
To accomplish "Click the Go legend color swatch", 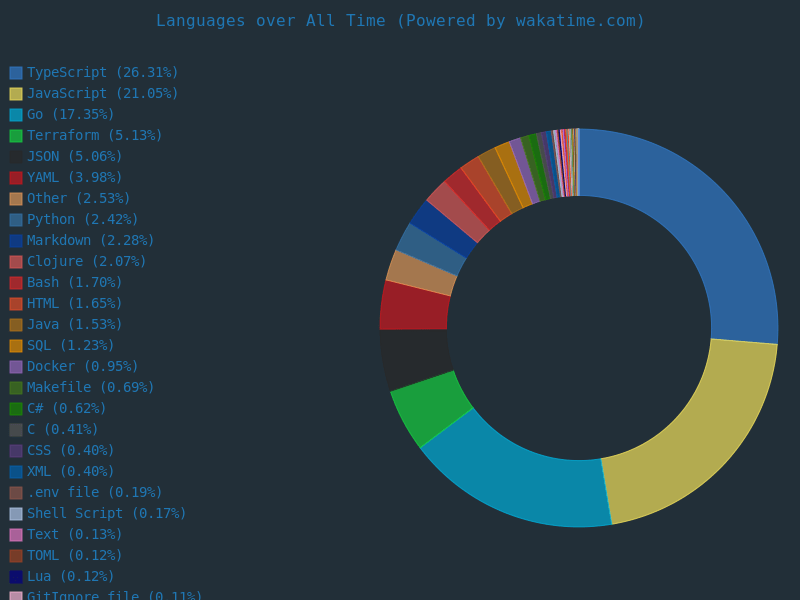I will click(16, 115).
